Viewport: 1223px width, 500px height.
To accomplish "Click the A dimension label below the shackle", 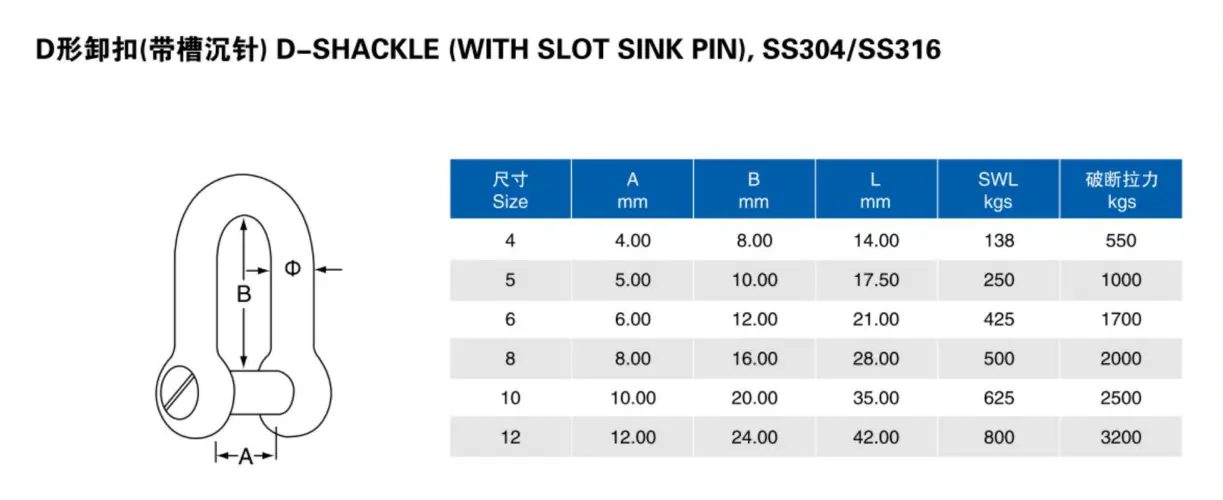I will coord(246,456).
